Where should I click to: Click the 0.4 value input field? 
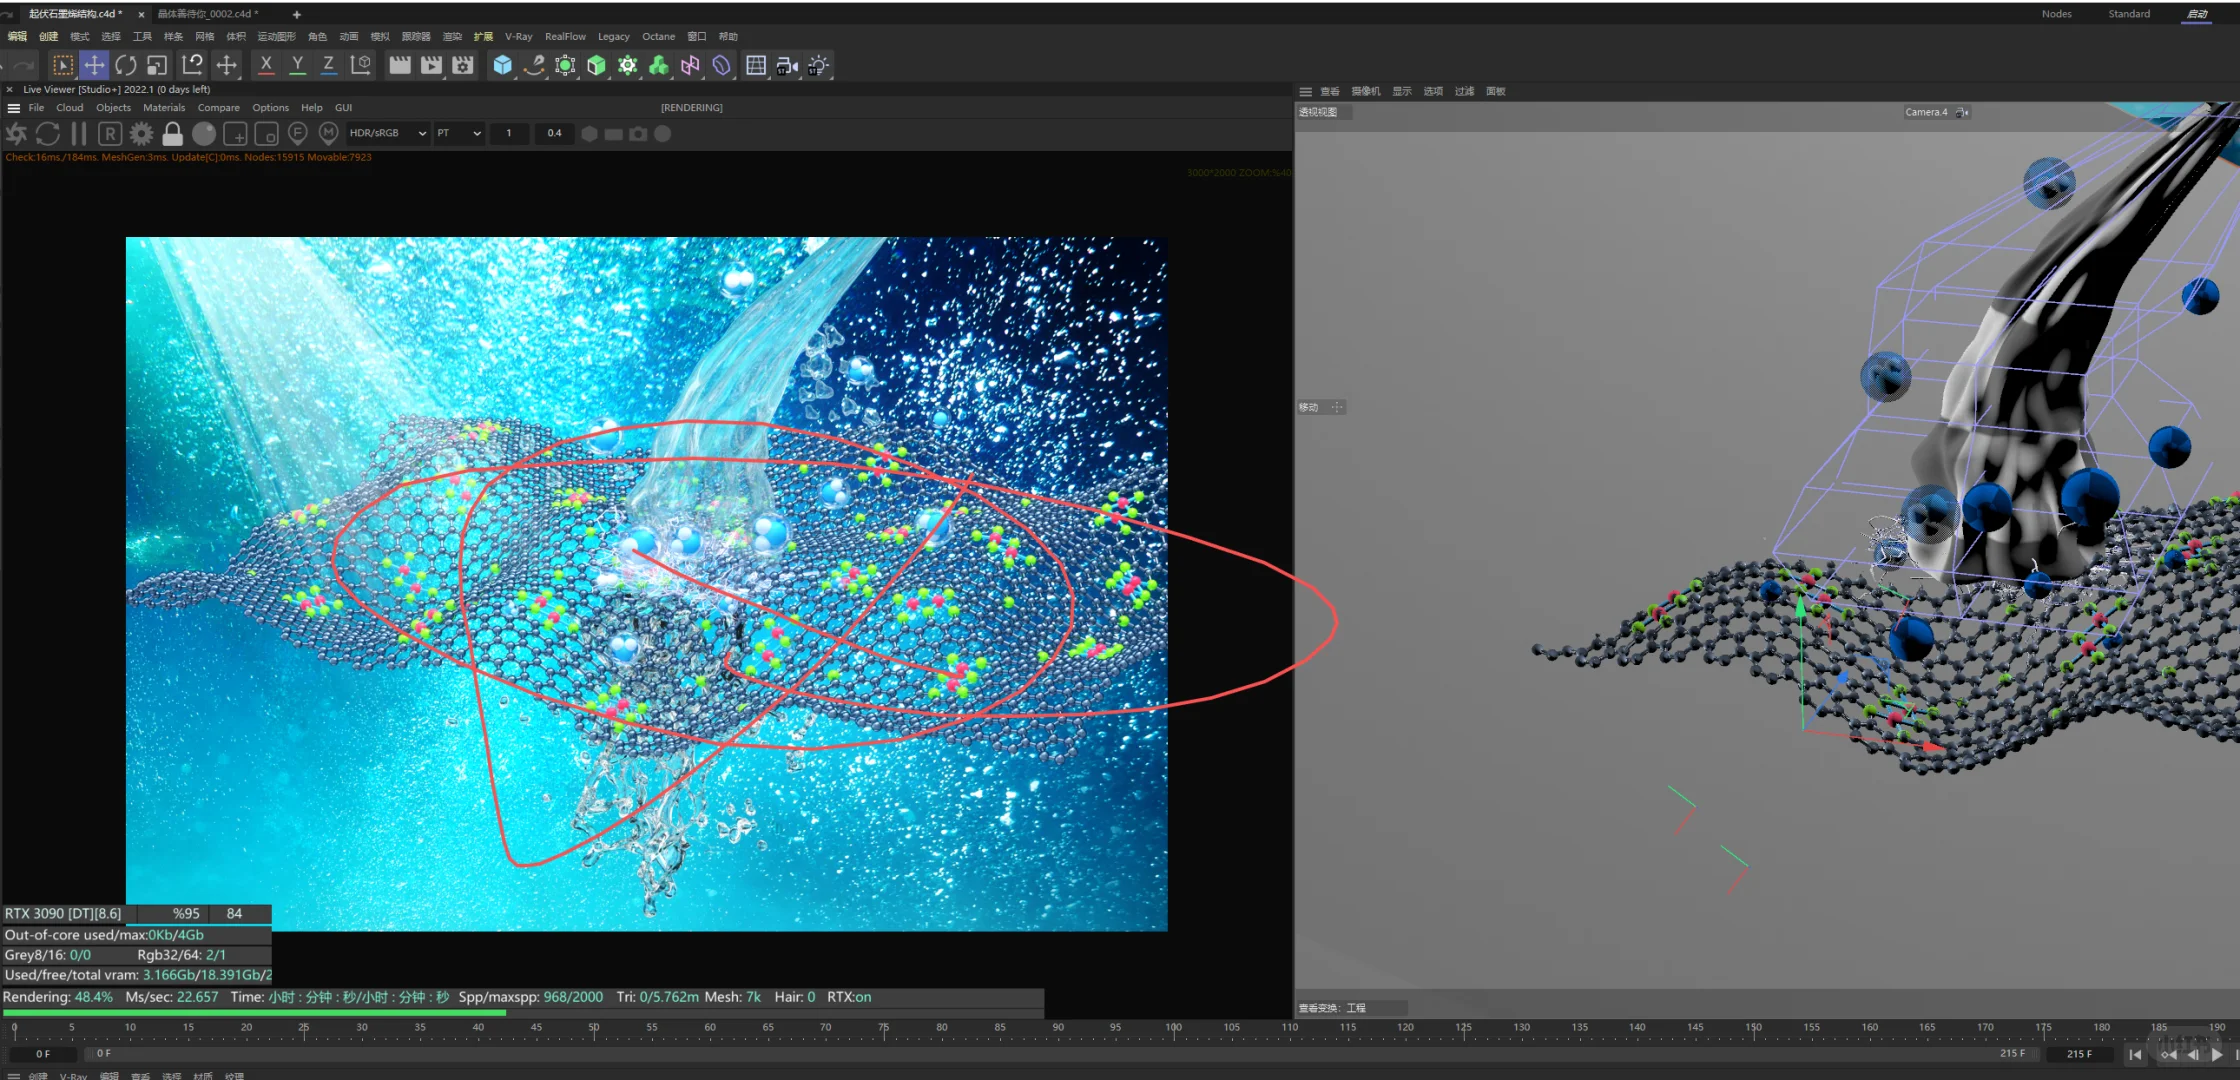(554, 133)
